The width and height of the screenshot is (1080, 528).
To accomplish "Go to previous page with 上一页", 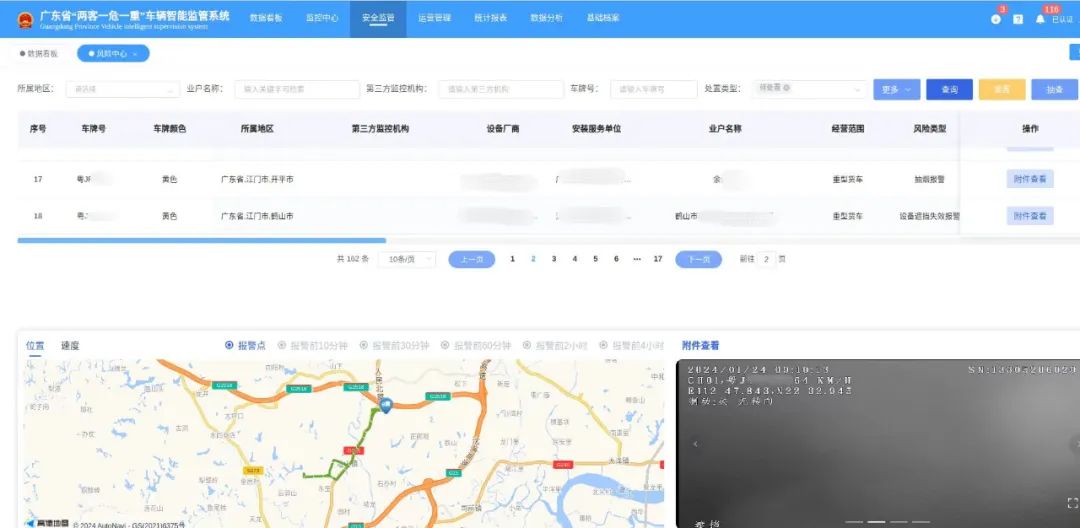I will (472, 260).
